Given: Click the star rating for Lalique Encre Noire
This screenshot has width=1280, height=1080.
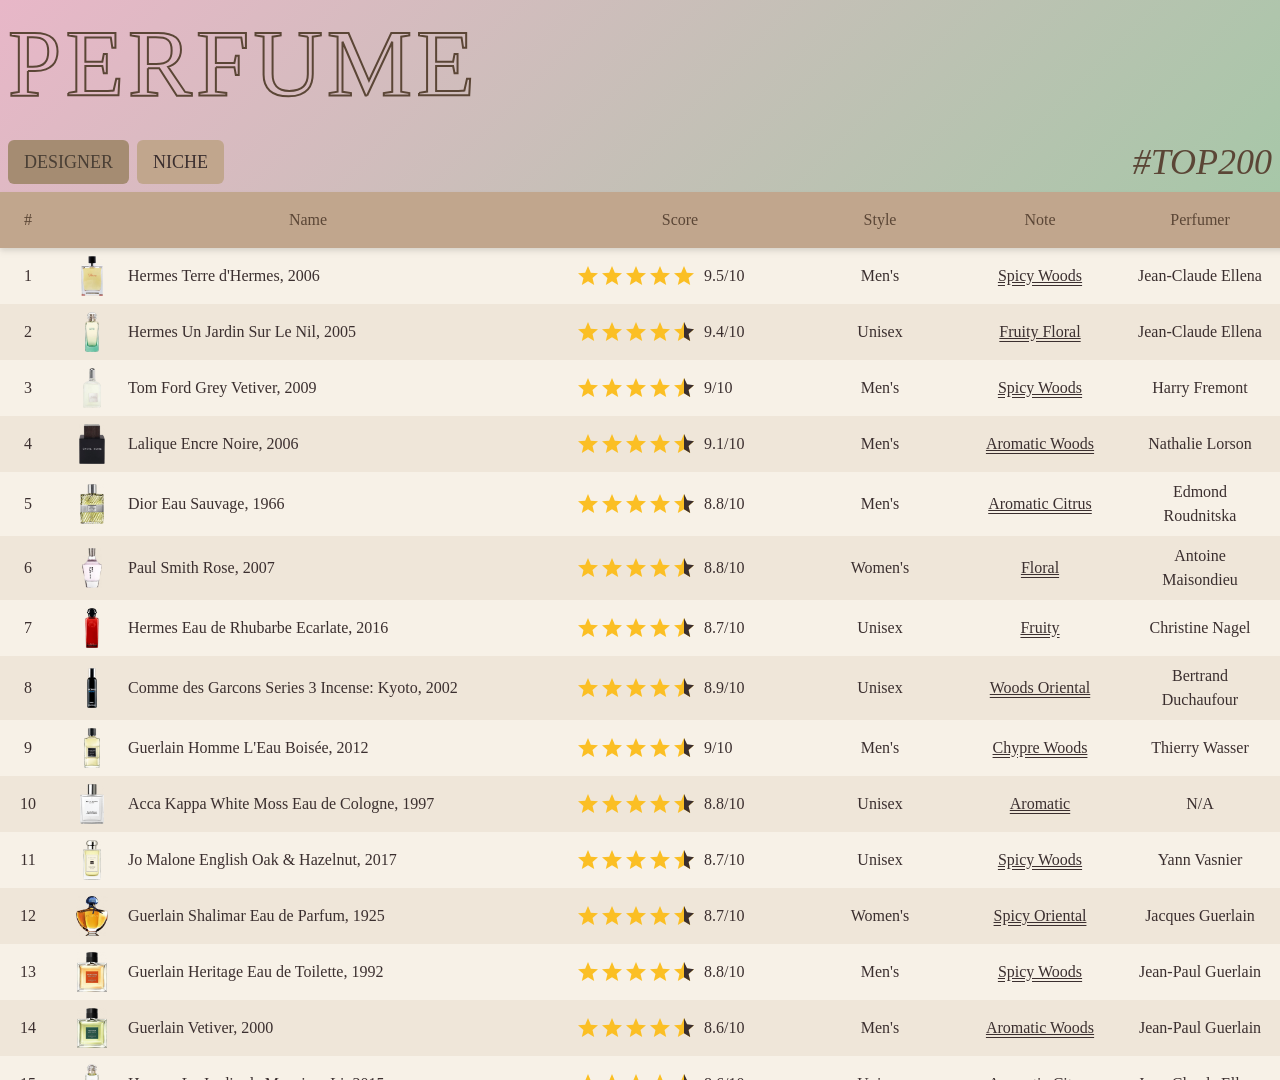Looking at the screenshot, I should tap(636, 444).
